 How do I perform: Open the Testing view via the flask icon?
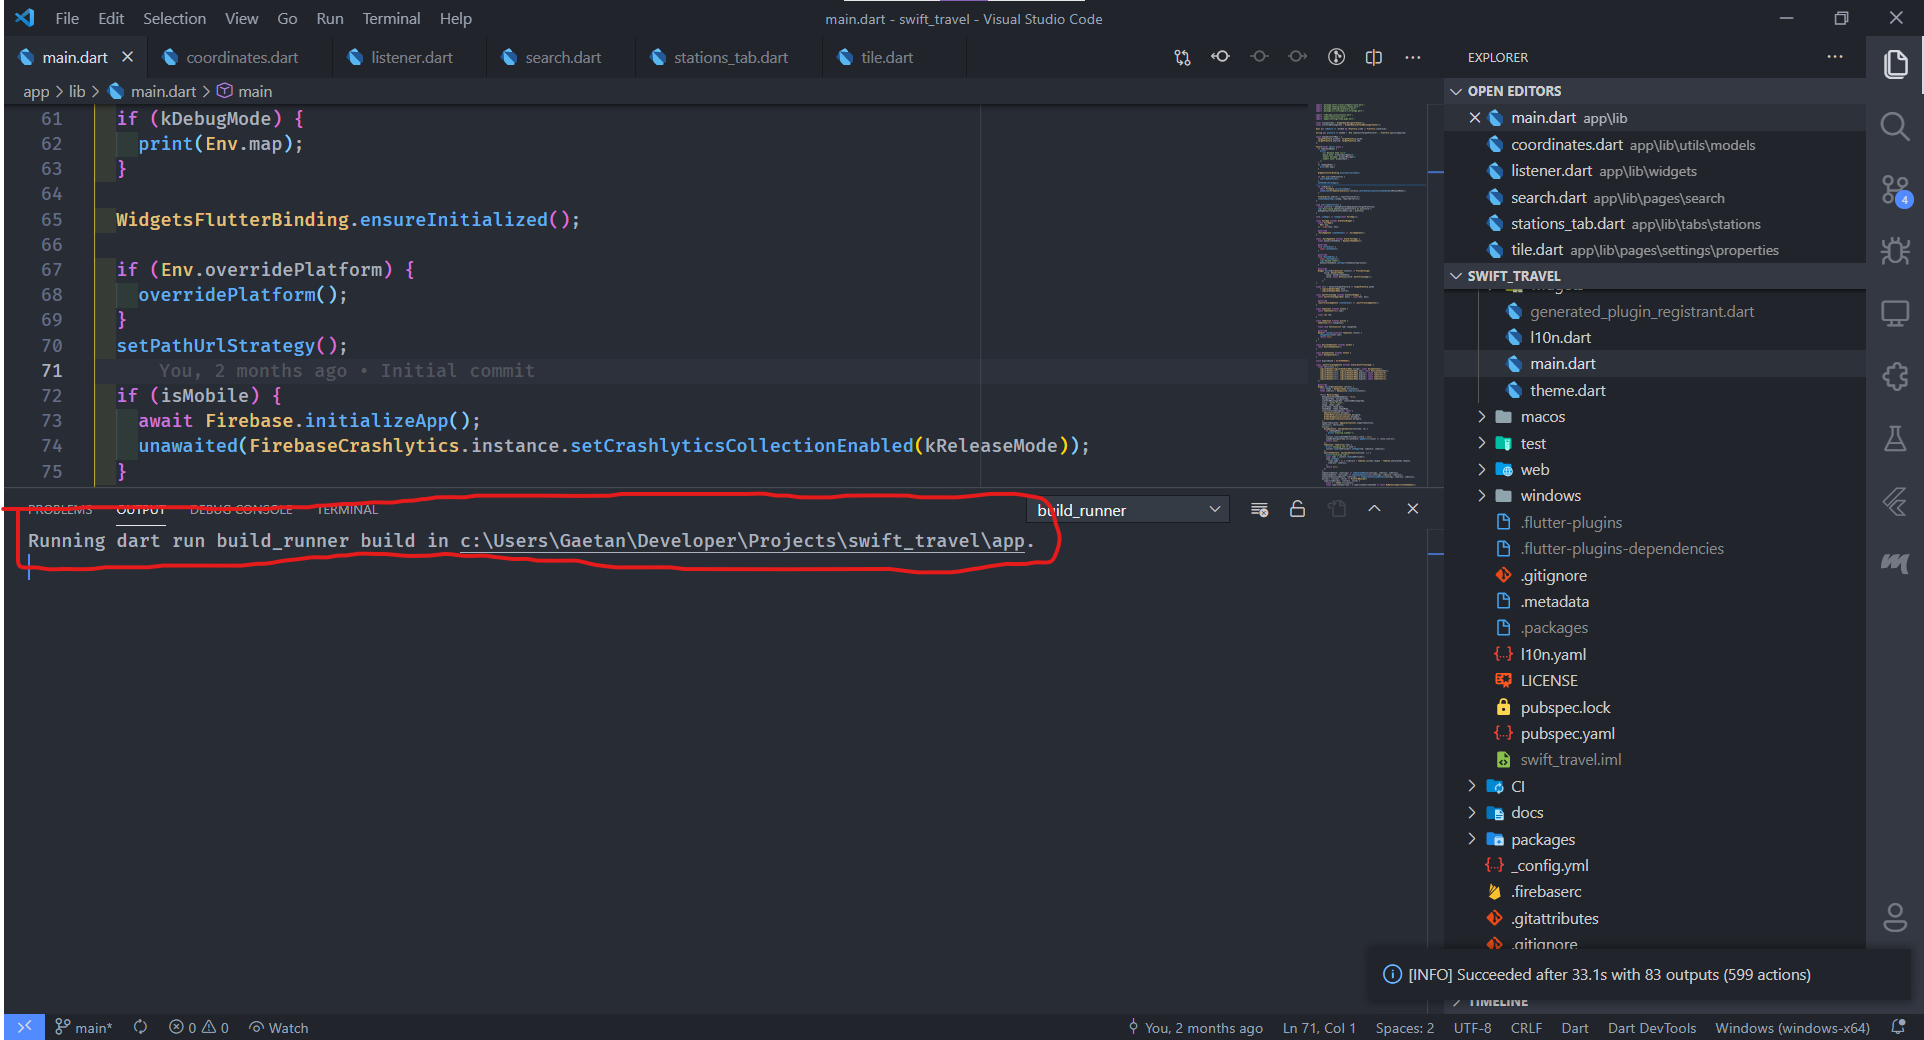pyautogui.click(x=1895, y=437)
